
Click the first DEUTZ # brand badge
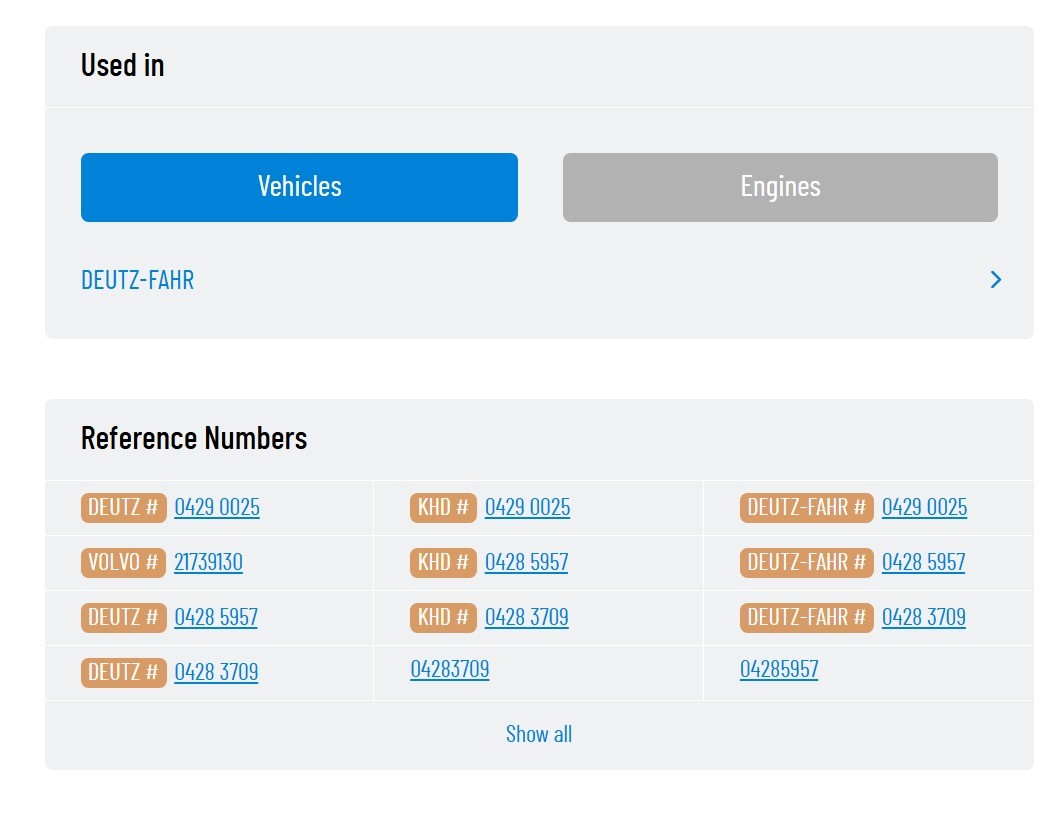pos(124,507)
